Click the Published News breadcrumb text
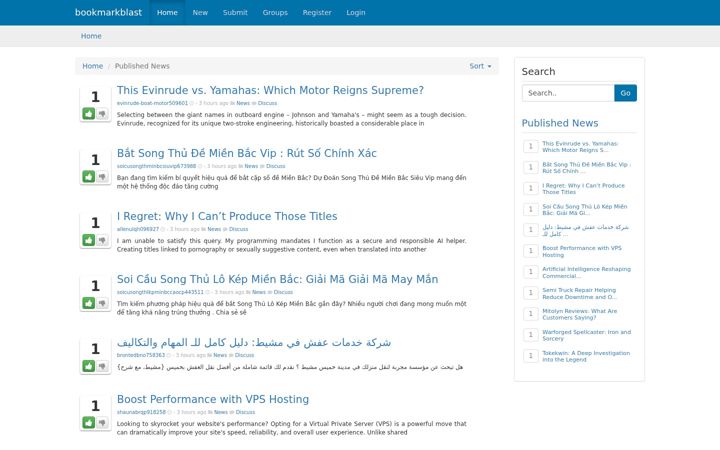The width and height of the screenshot is (720, 450). pos(142,66)
